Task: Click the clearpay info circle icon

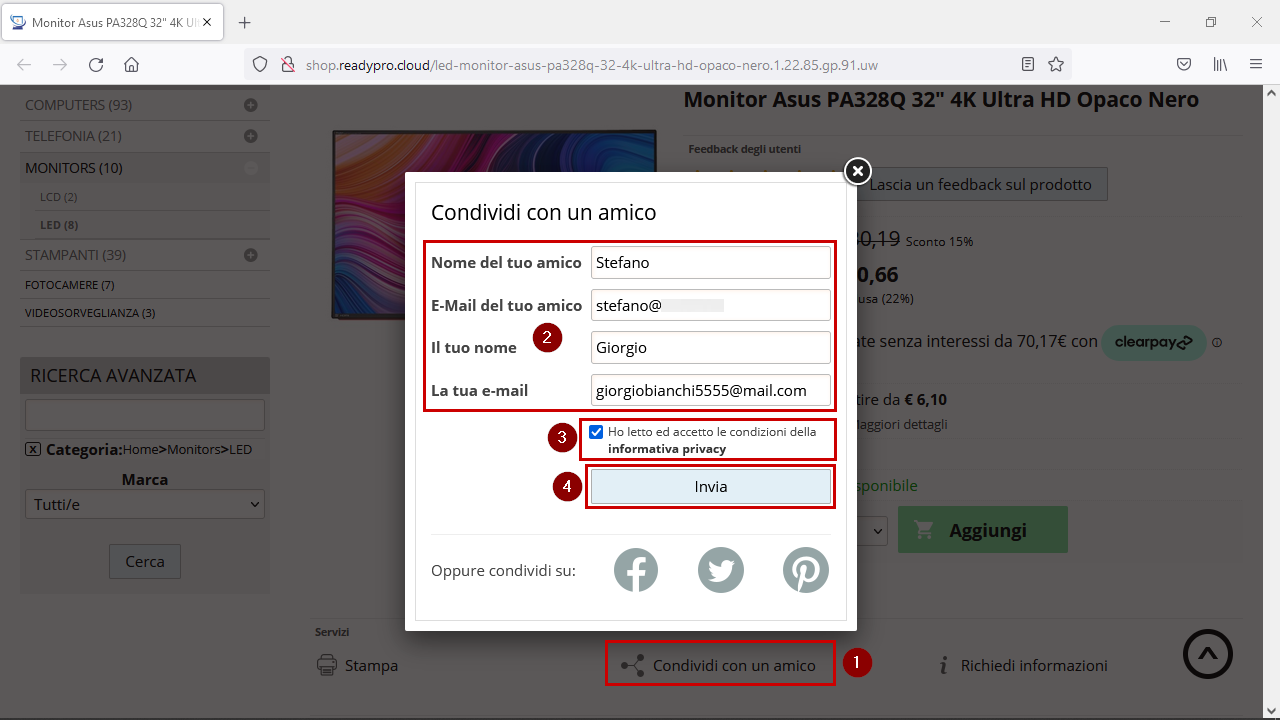Action: pyautogui.click(x=1217, y=343)
